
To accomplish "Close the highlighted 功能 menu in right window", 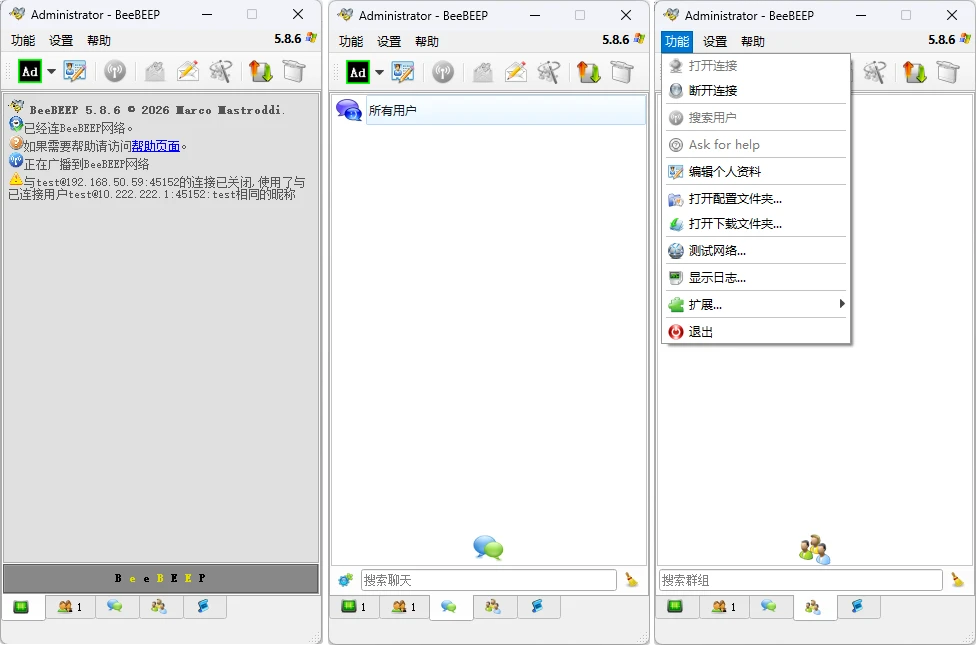I will click(x=677, y=42).
